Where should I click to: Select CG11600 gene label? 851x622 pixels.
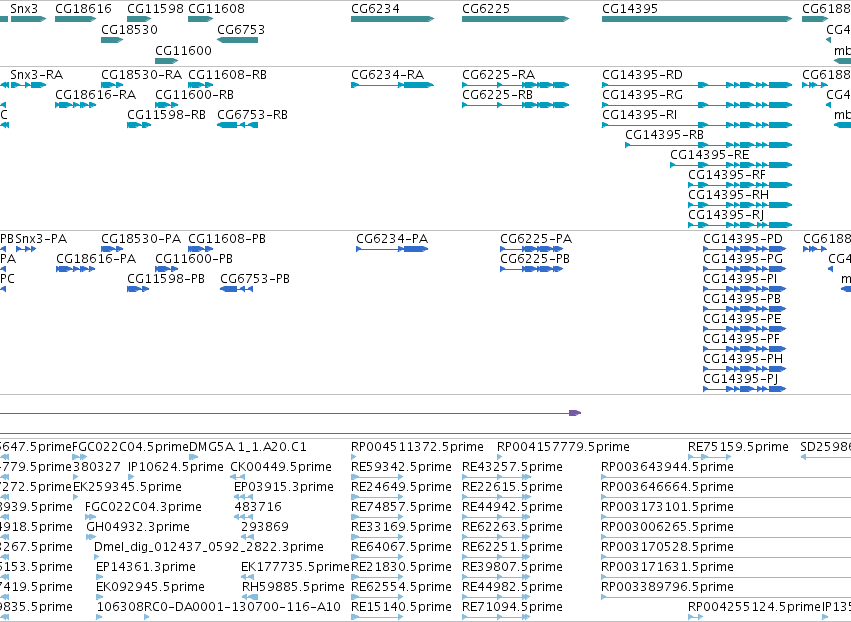183,50
